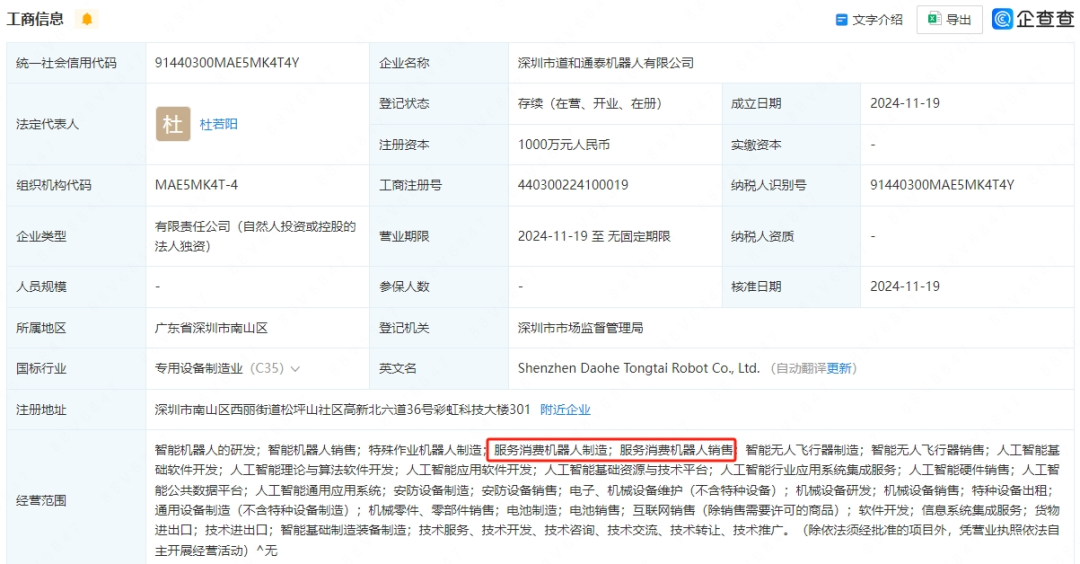Click the orange bell icon beside 工商信息
The height and width of the screenshot is (564, 1080).
click(x=87, y=19)
